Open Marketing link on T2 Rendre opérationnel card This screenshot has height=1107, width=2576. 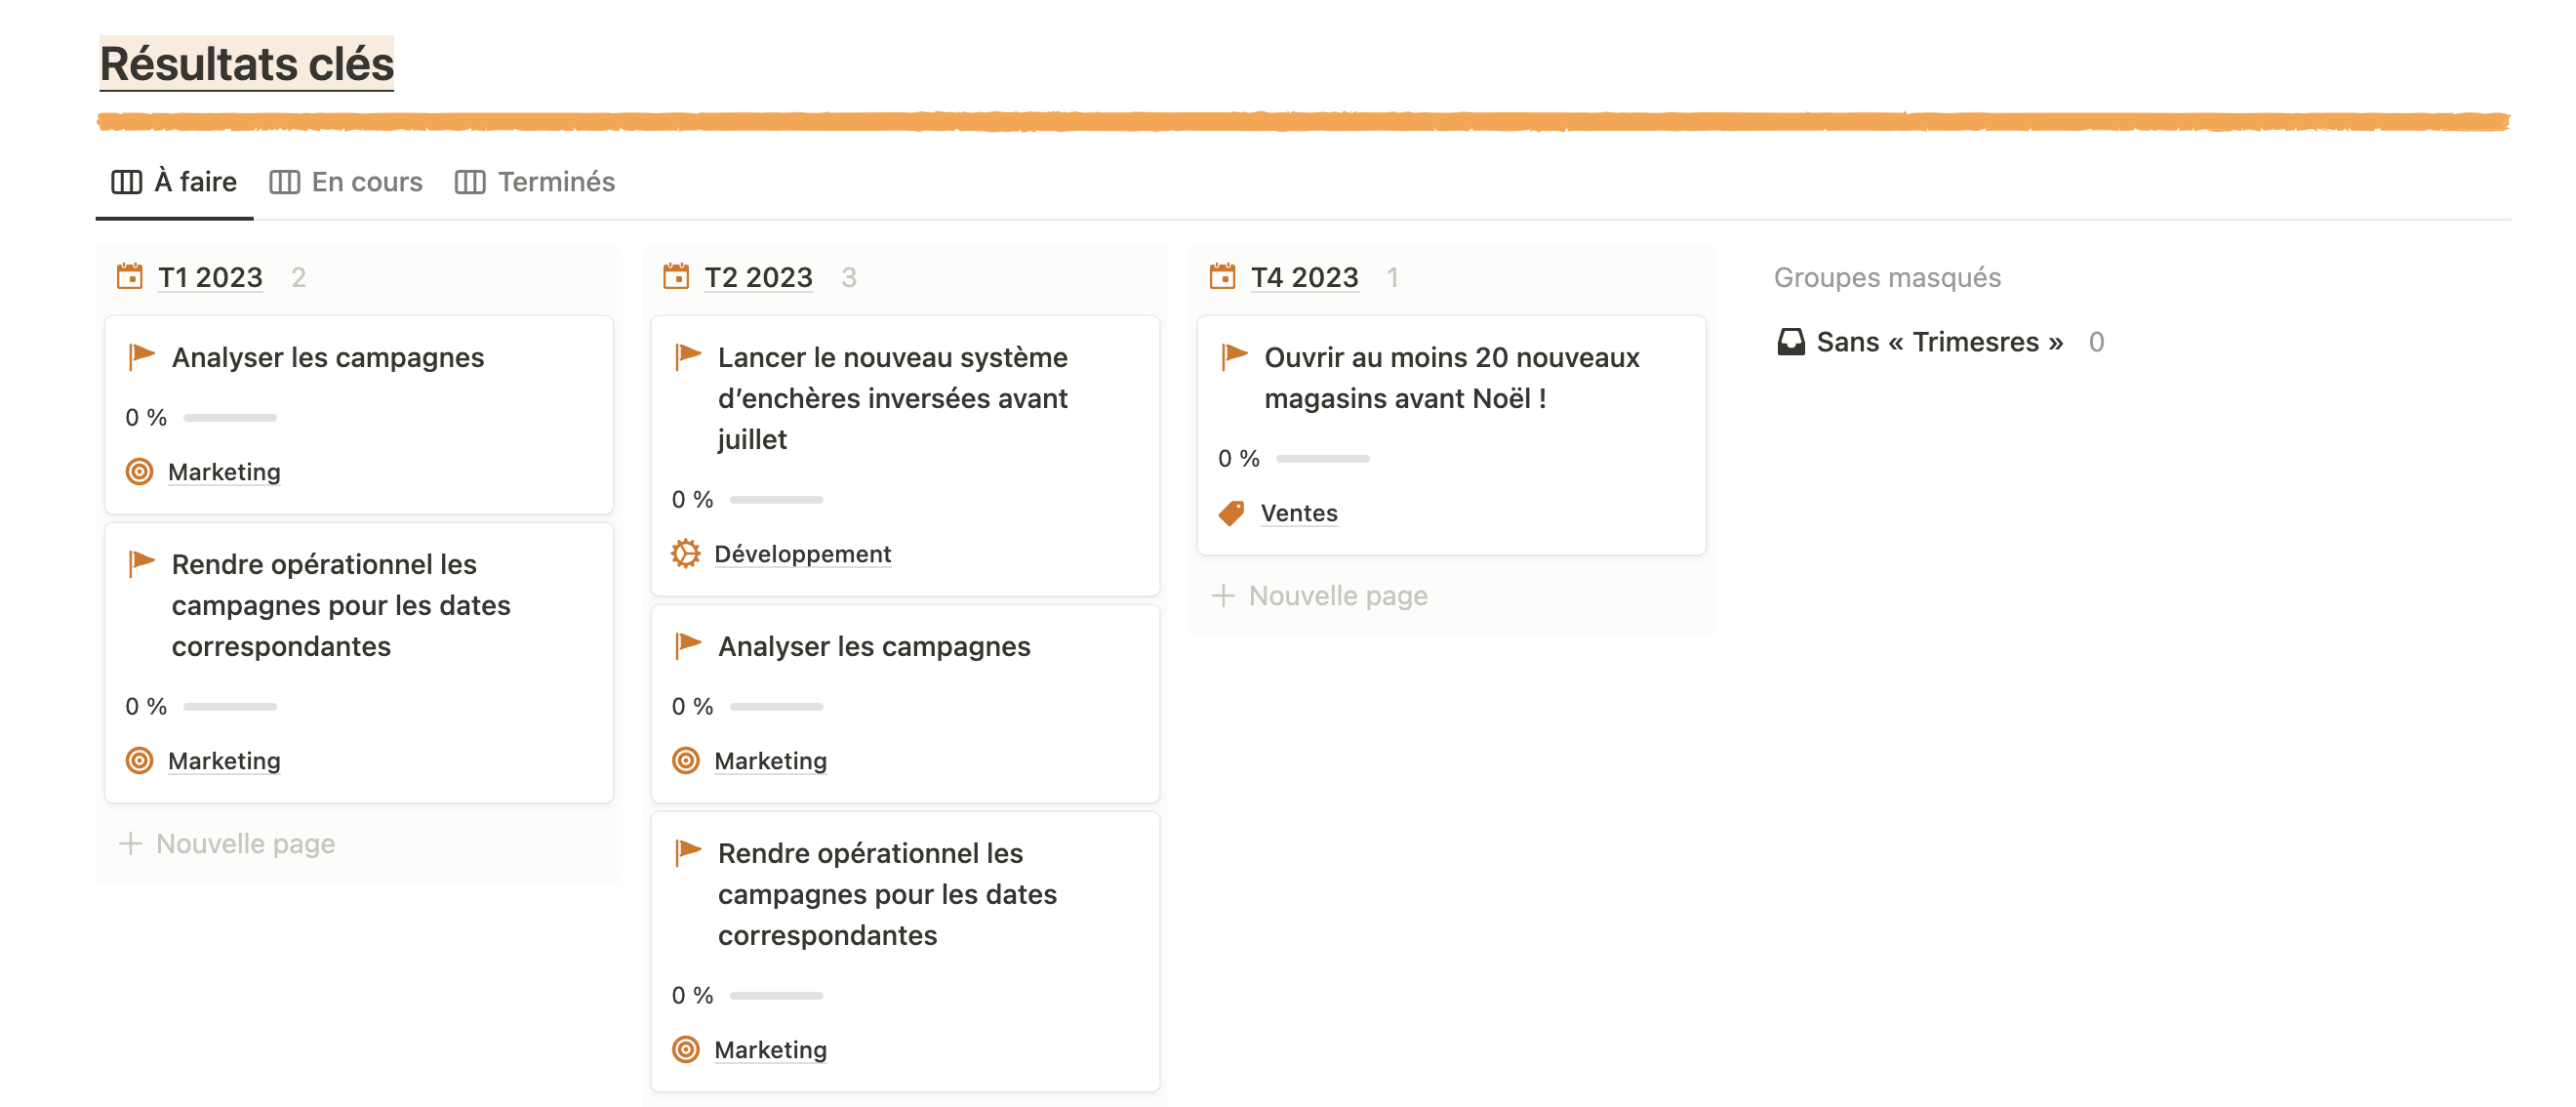coord(770,1050)
